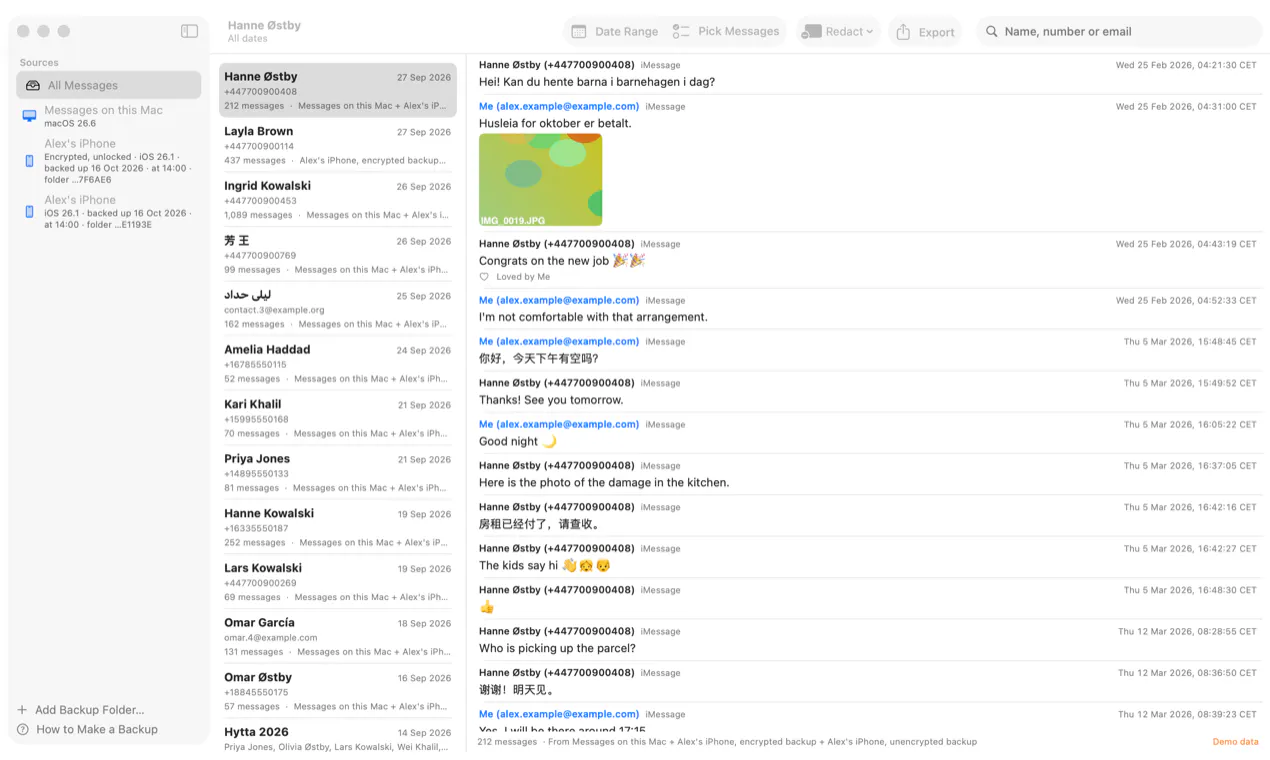Click the kitchen damage photo message text
The width and height of the screenshot is (1270, 760).
pos(604,482)
